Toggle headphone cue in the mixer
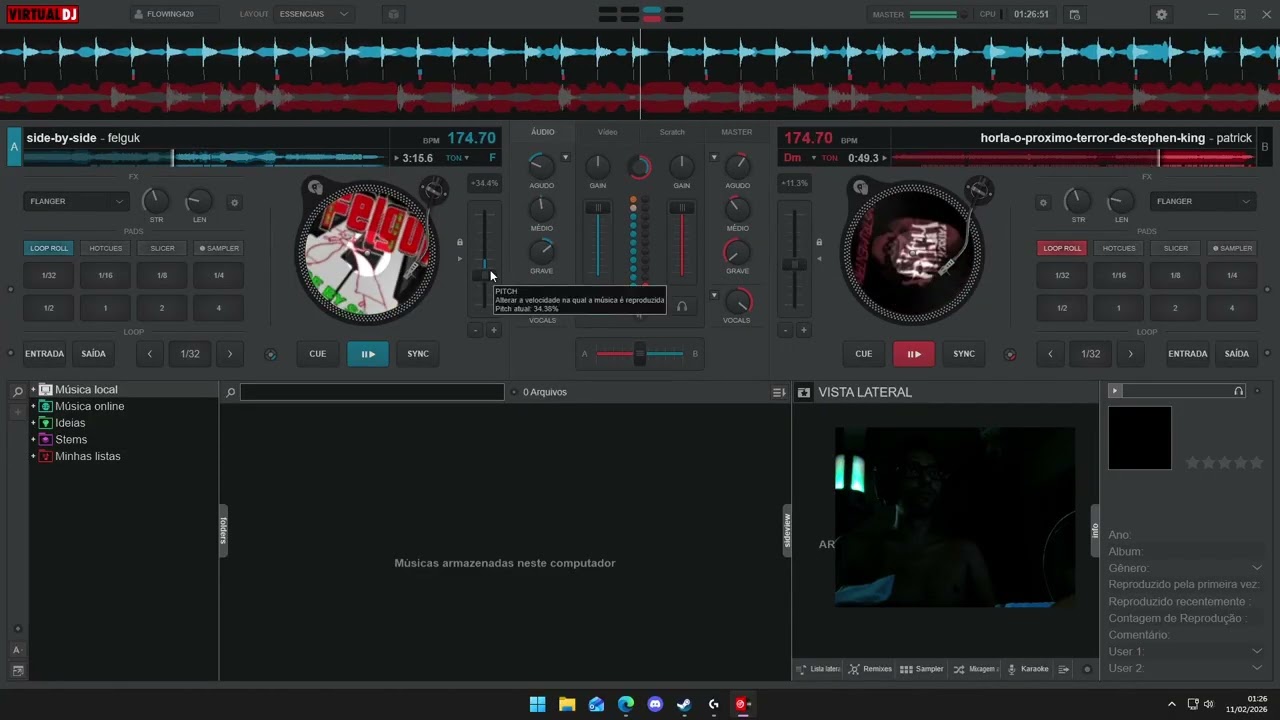The height and width of the screenshot is (720, 1280). 682,306
